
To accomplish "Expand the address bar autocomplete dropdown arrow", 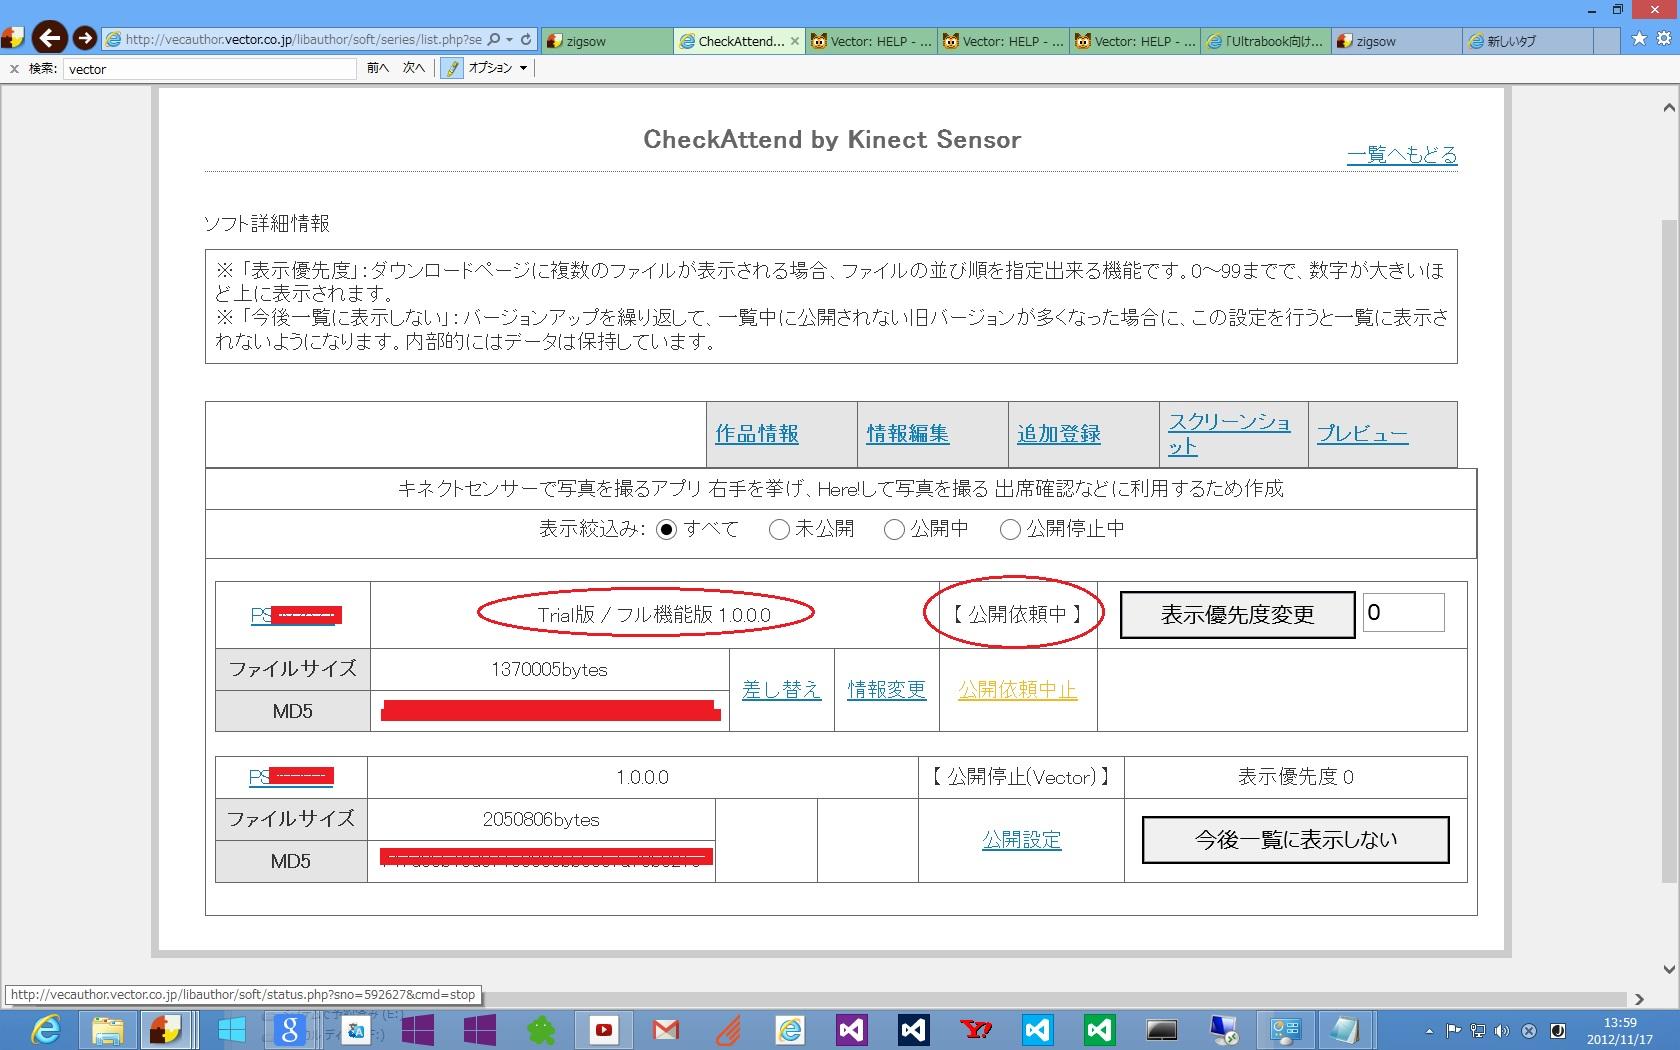I will [510, 40].
